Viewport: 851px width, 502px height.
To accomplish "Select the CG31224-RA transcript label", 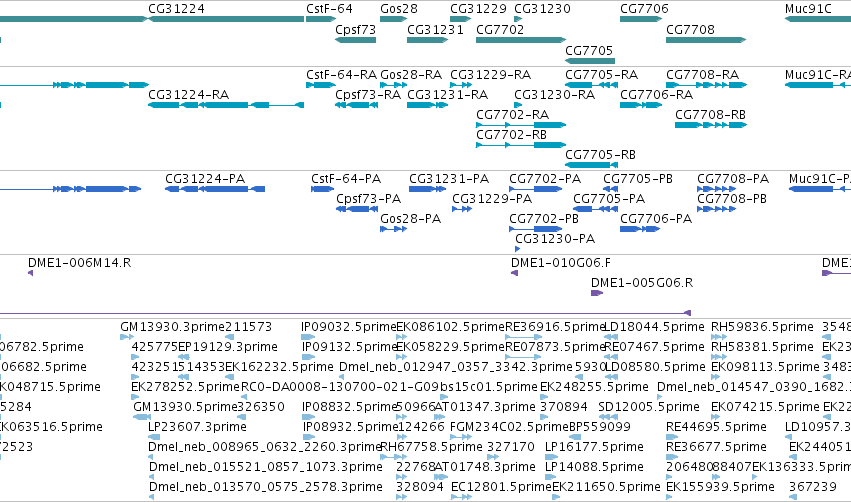I will (188, 94).
